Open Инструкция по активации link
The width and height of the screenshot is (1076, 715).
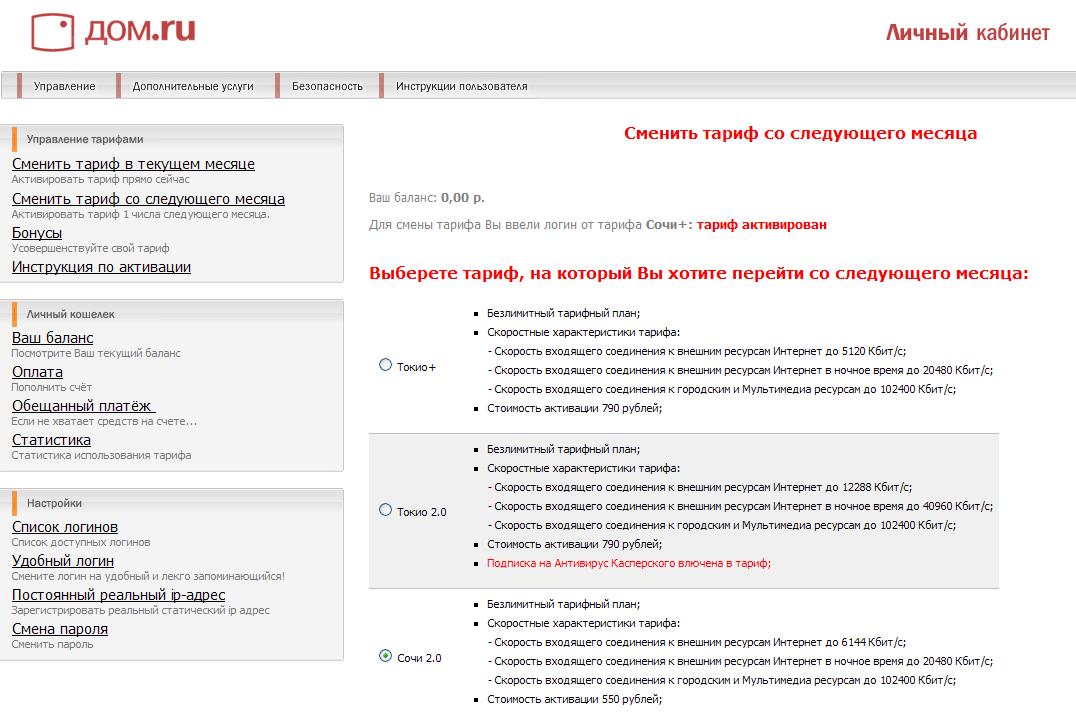(102, 267)
